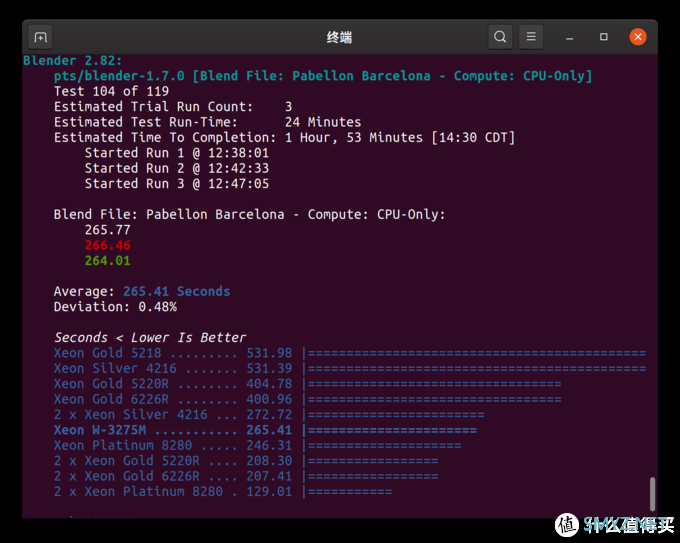Click the green result value 264.01

click(x=108, y=261)
